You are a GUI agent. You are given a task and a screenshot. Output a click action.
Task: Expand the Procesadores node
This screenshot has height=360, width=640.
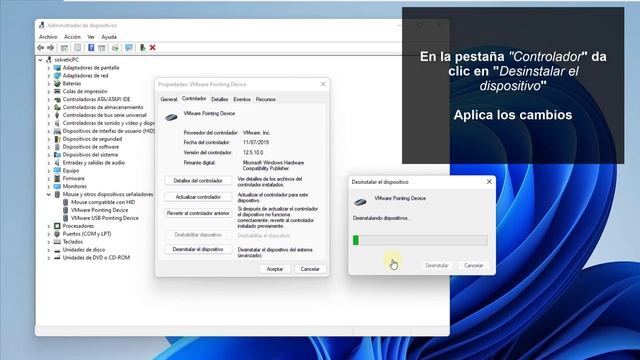click(49, 226)
